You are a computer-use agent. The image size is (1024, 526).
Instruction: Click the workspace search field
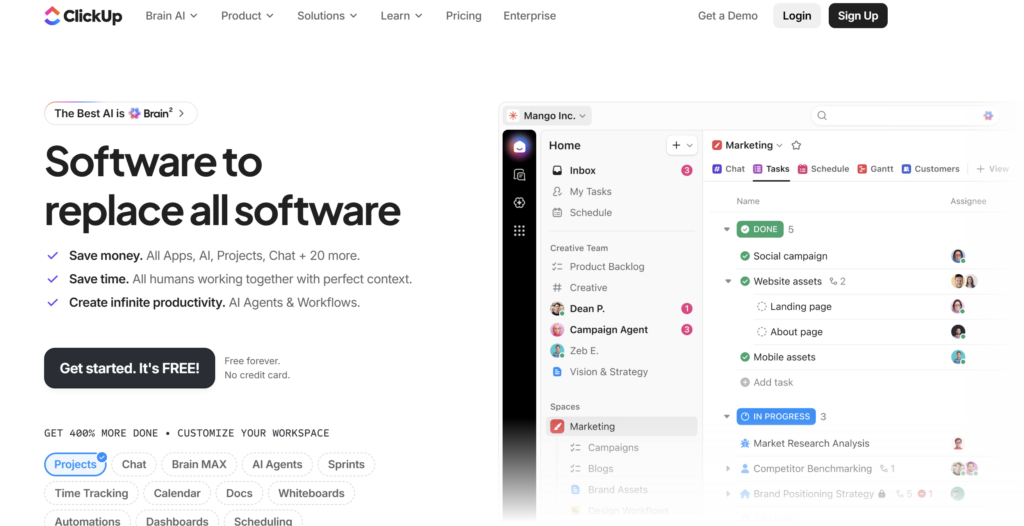pyautogui.click(x=905, y=116)
